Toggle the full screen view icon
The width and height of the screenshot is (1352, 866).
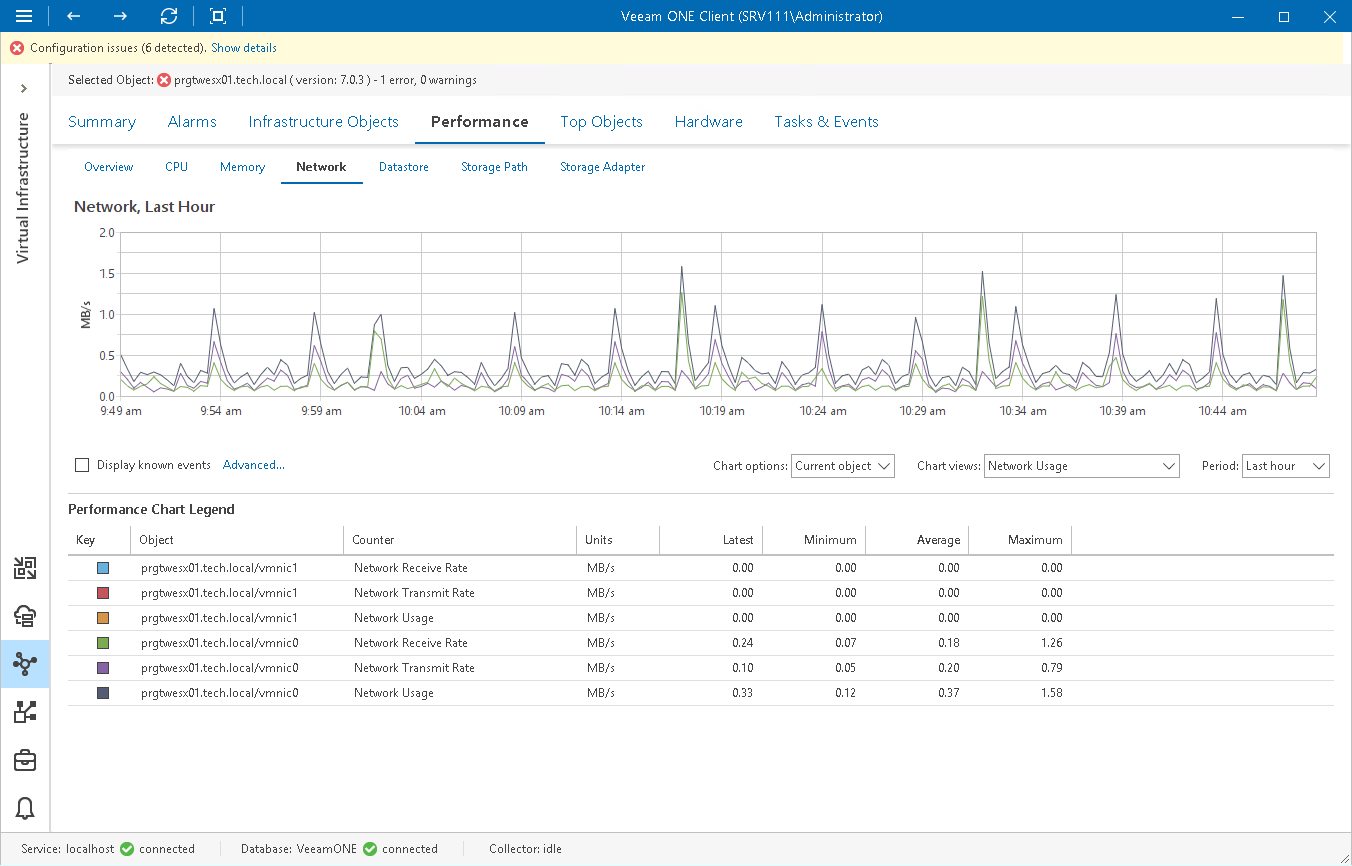pos(218,16)
